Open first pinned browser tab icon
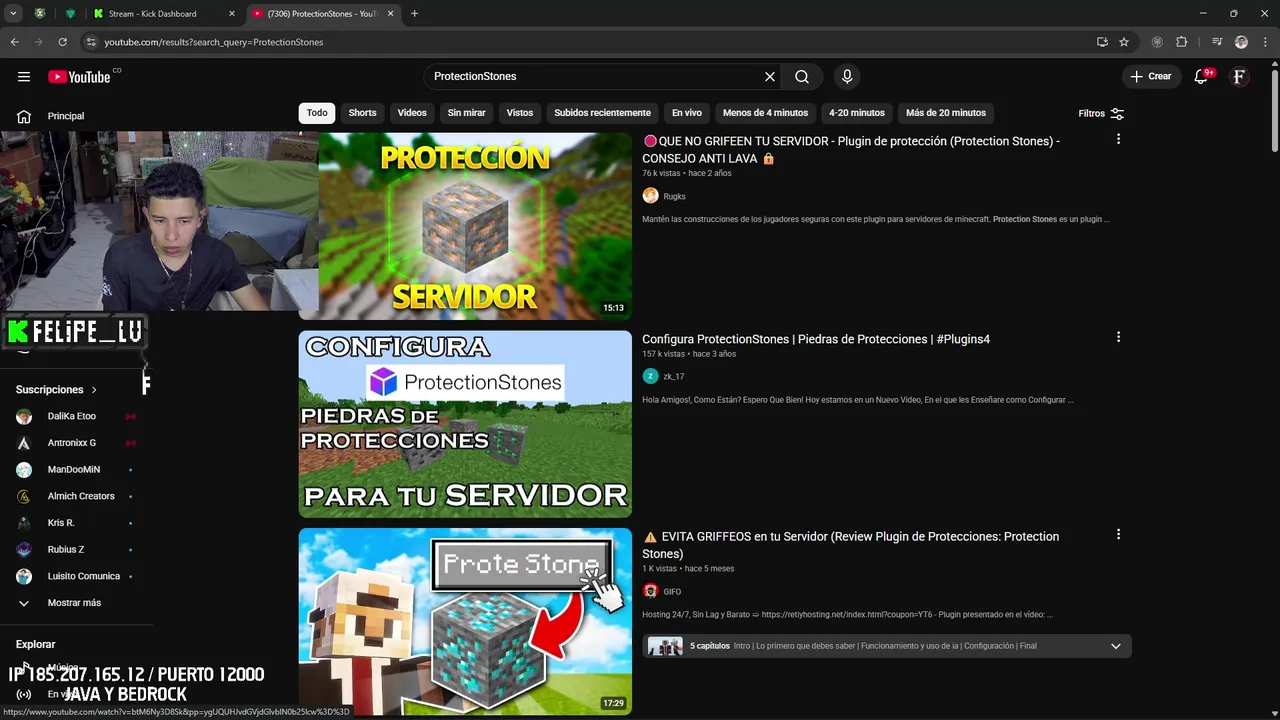This screenshot has height=720, width=1280. (40, 13)
